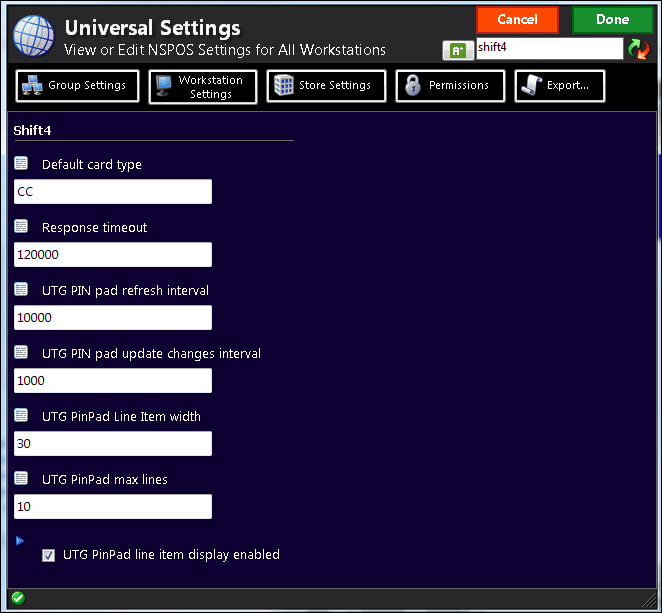Click the resize grip in the window corner

(x=649, y=599)
